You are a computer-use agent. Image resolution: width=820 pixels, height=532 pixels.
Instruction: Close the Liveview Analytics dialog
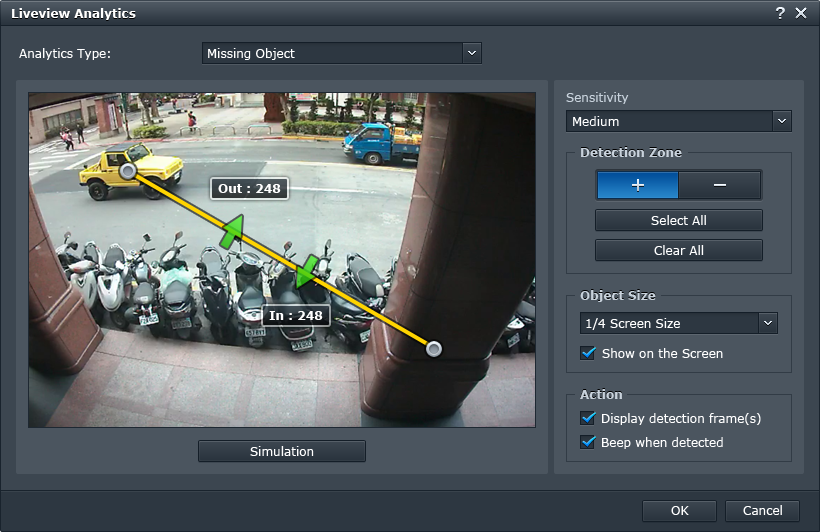(x=801, y=13)
